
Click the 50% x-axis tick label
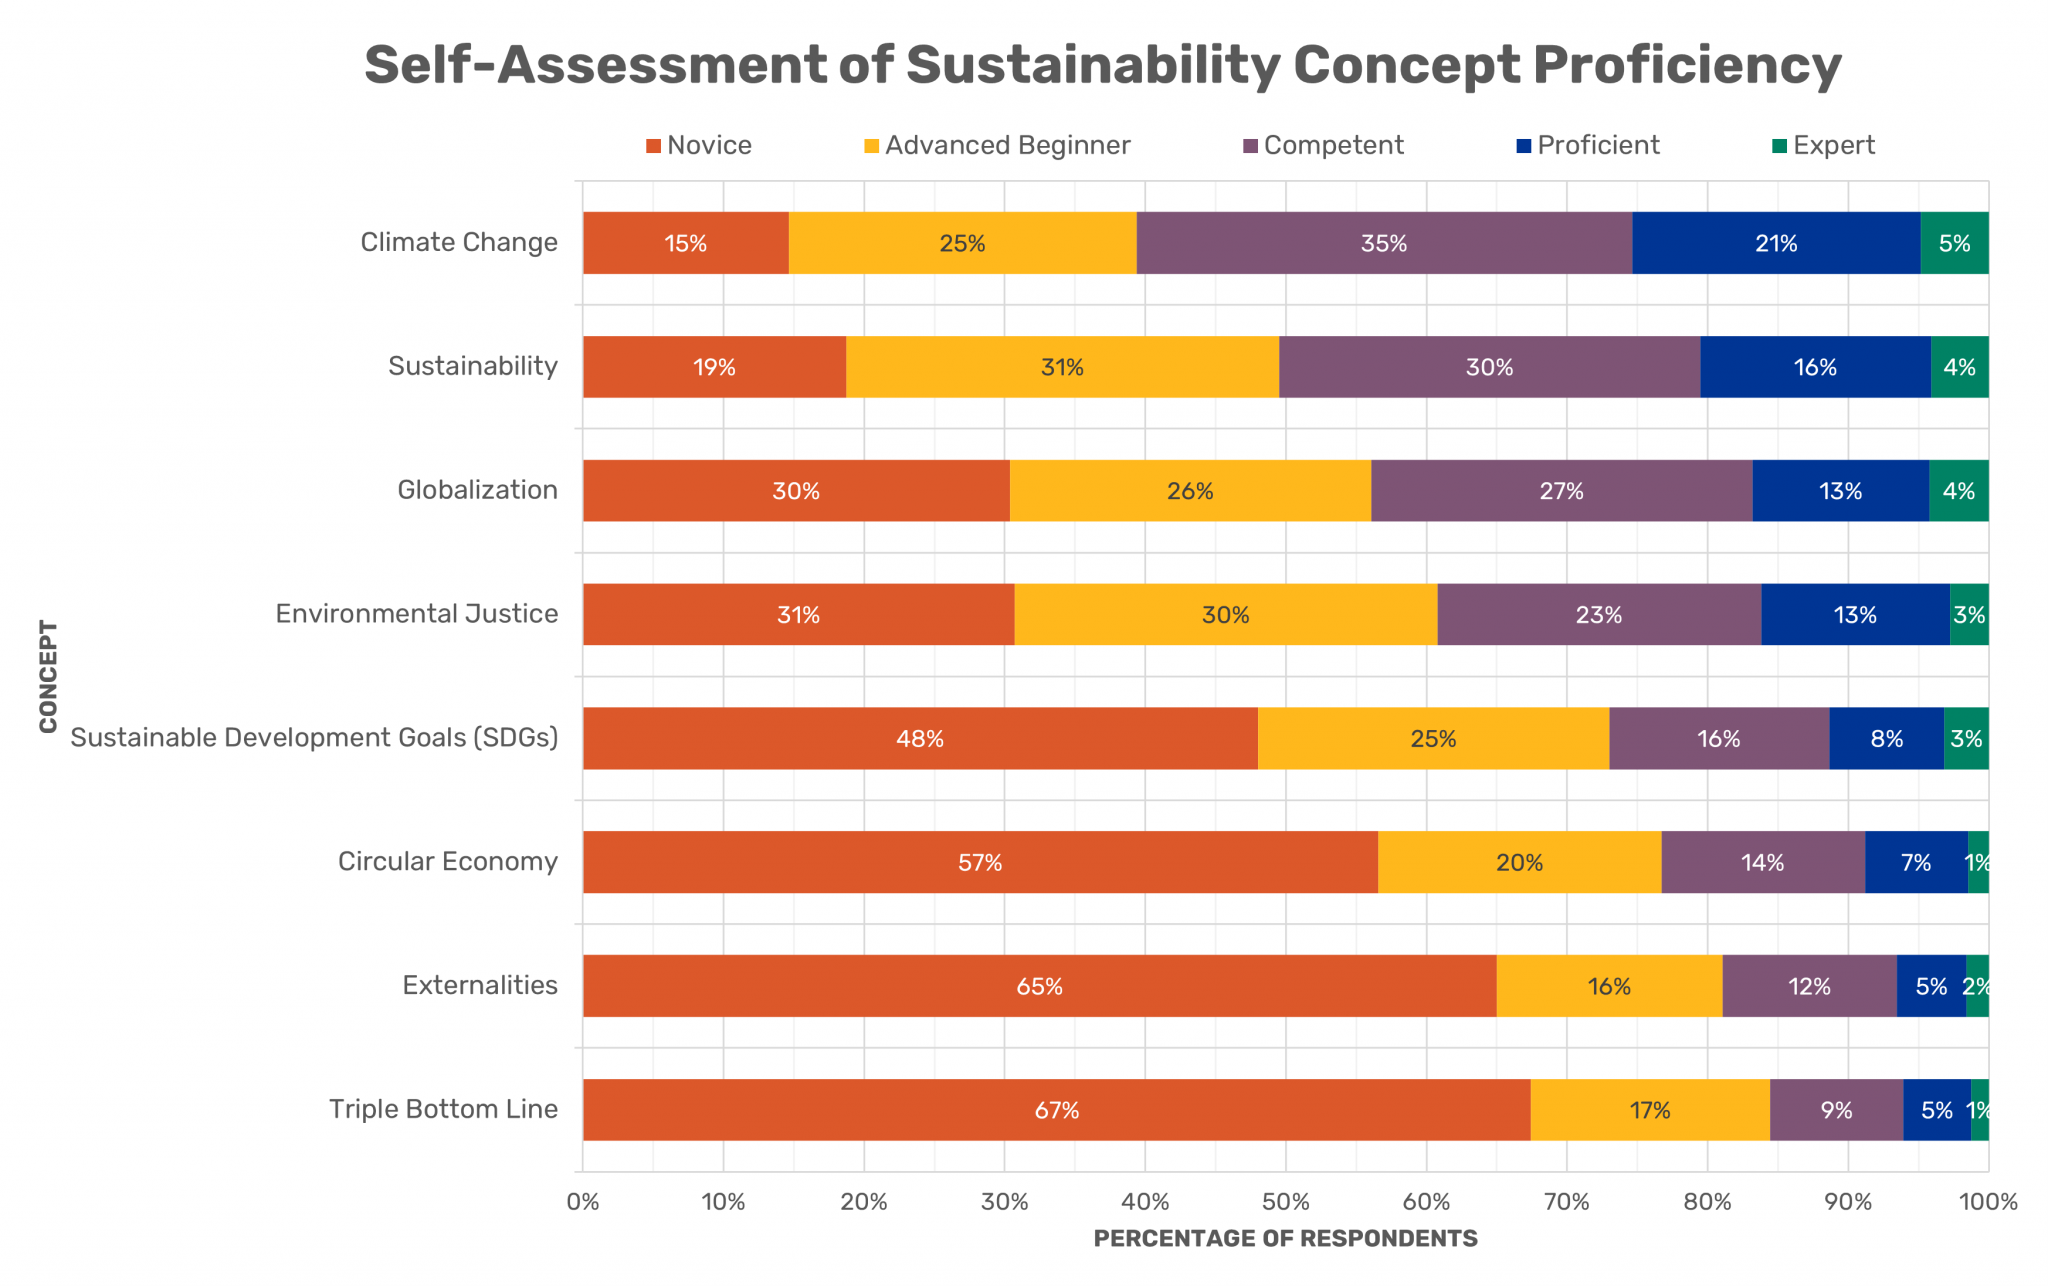coord(1285,1202)
